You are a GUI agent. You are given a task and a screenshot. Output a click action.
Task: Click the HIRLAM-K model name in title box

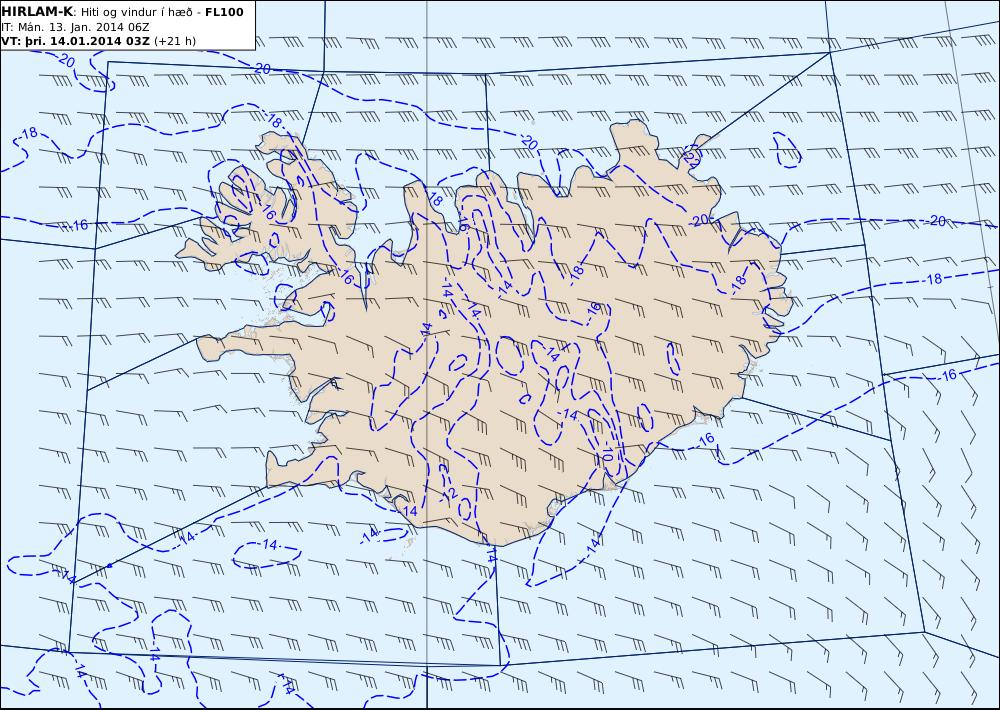tap(38, 11)
